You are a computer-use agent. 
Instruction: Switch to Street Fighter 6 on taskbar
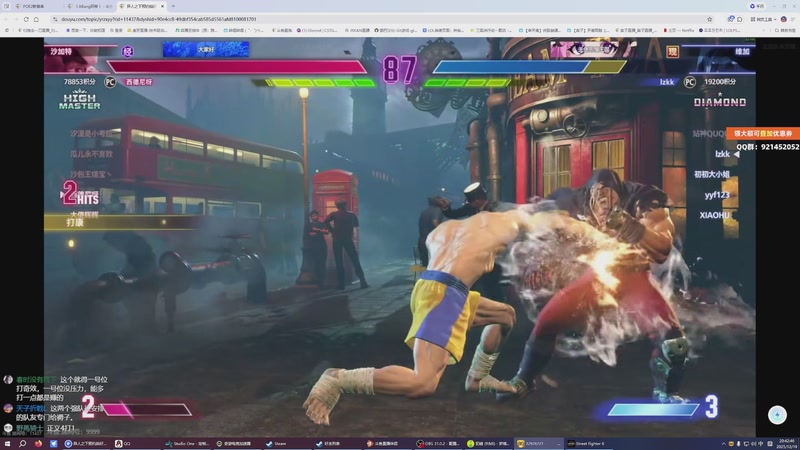[x=590, y=444]
